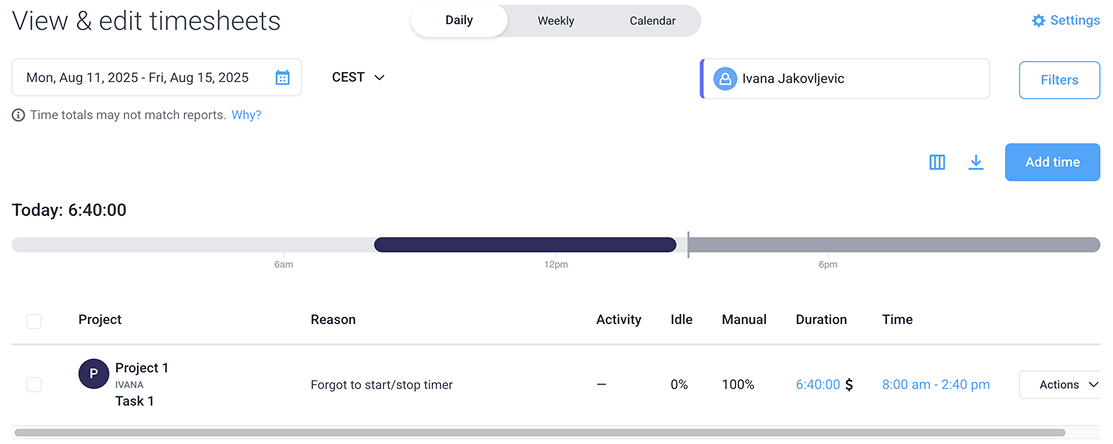The image size is (1113, 444).
Task: Click the member avatar icon beside Ivana Jakovljevic
Action: click(x=725, y=78)
